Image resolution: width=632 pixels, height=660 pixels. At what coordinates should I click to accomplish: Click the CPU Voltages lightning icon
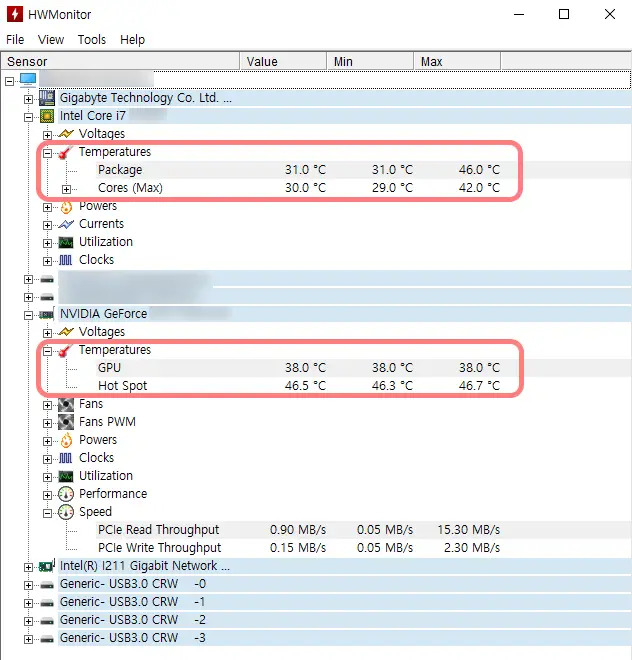click(66, 134)
